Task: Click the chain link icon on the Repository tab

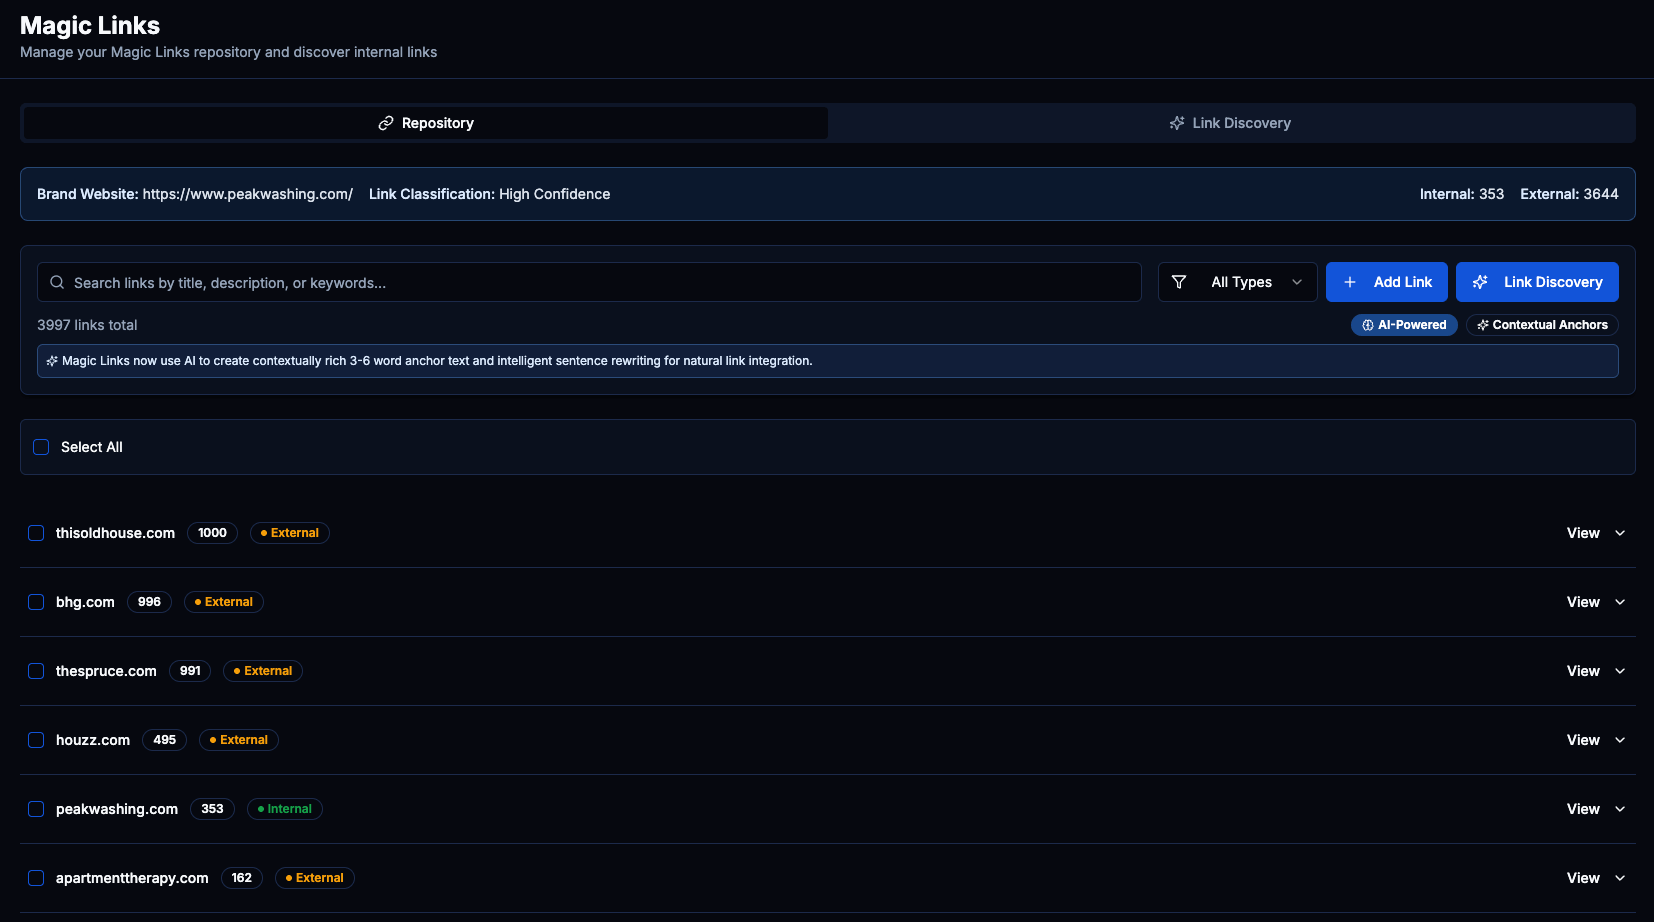Action: coord(385,122)
